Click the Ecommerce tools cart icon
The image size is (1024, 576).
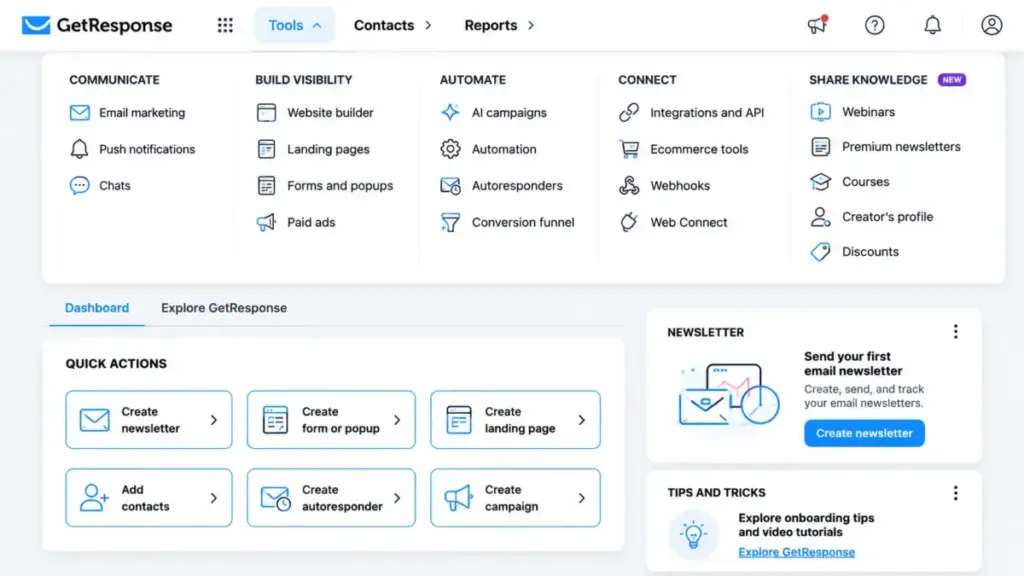click(629, 149)
